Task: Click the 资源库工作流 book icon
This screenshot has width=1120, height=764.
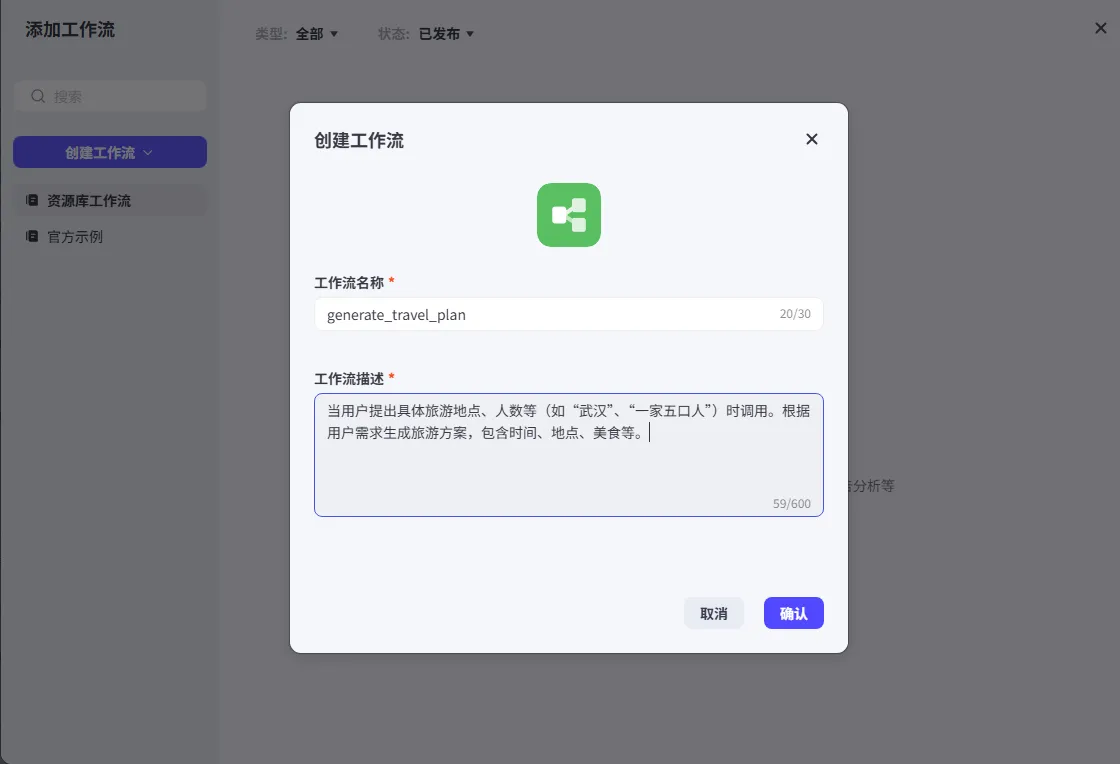Action: point(32,200)
